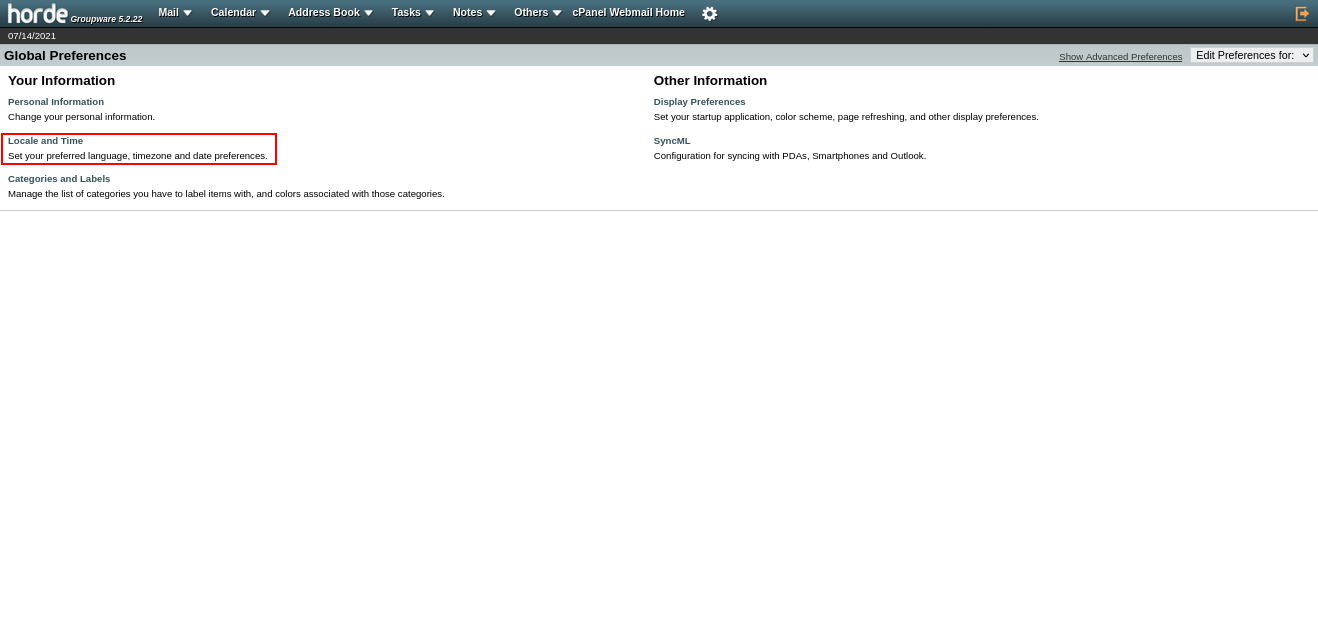Open the Settings gear icon

(x=709, y=13)
